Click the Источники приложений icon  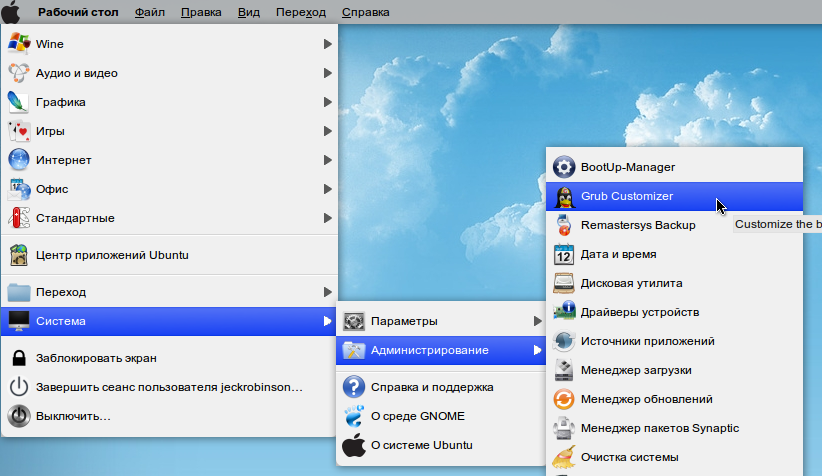coord(564,341)
